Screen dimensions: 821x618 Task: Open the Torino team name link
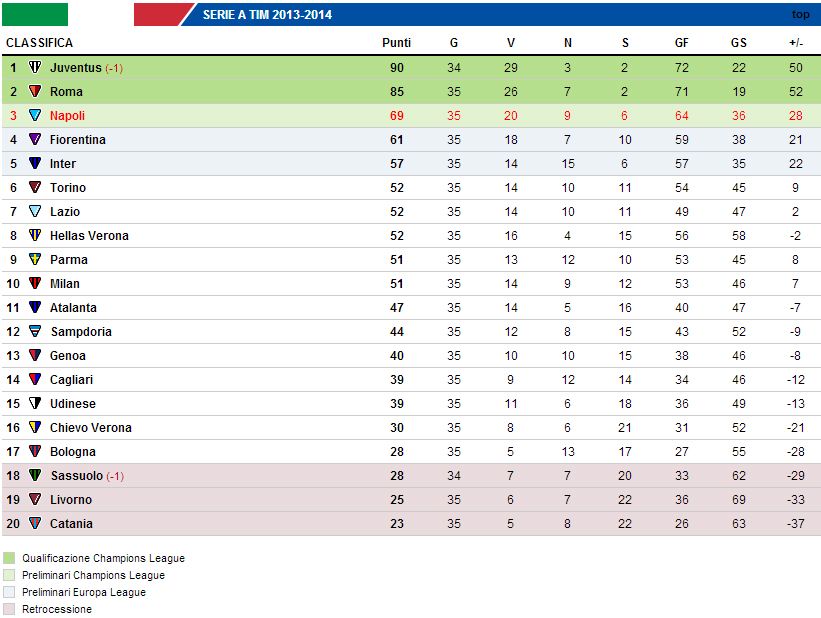click(x=68, y=187)
